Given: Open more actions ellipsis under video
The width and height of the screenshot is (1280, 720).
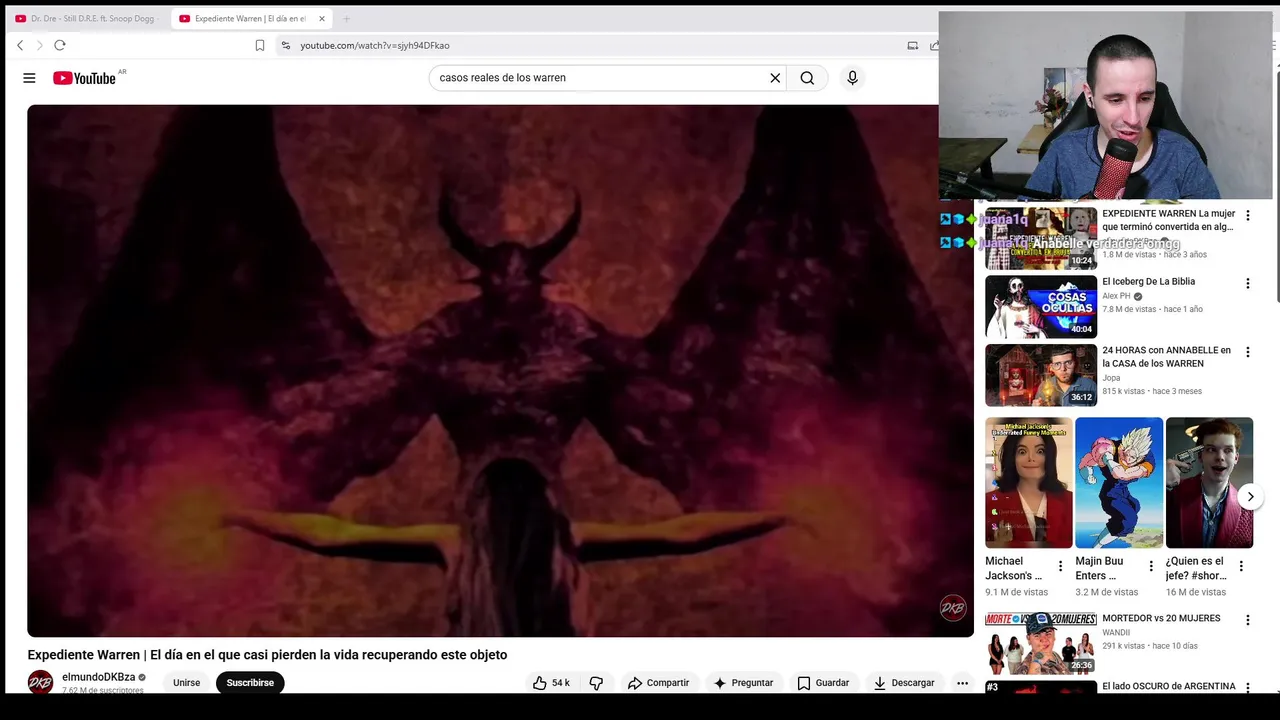Looking at the screenshot, I should point(962,683).
